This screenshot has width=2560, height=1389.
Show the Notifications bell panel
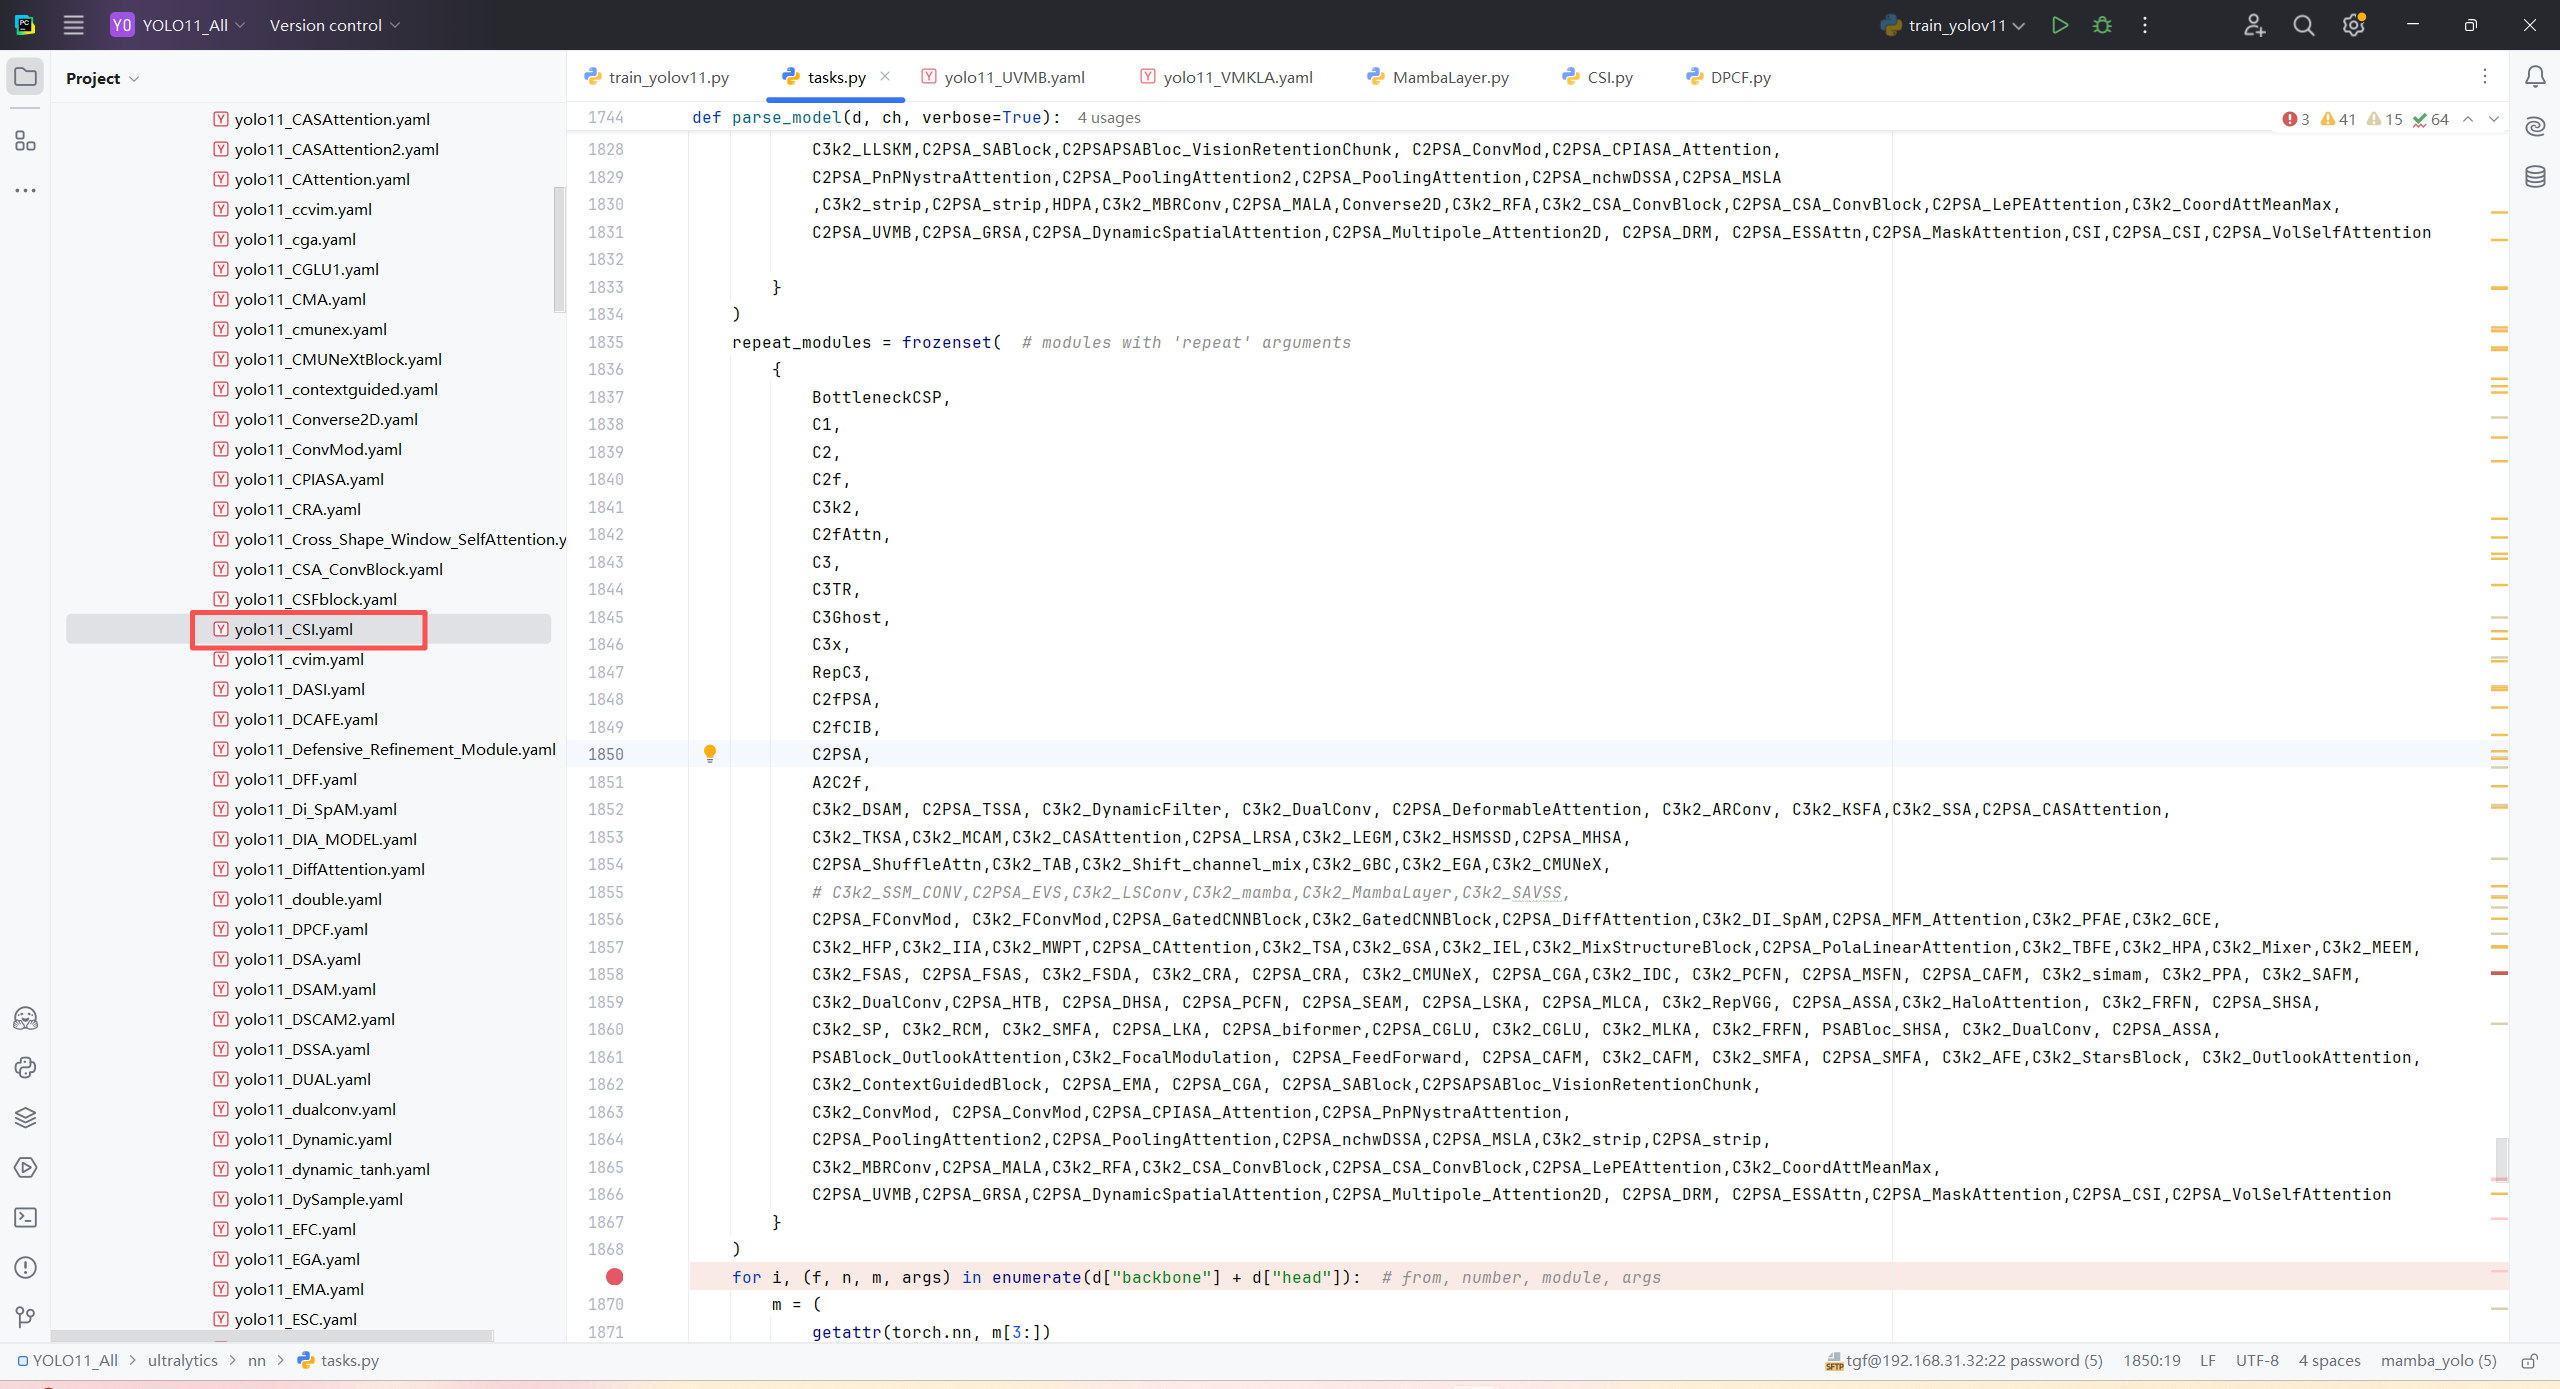[2535, 77]
